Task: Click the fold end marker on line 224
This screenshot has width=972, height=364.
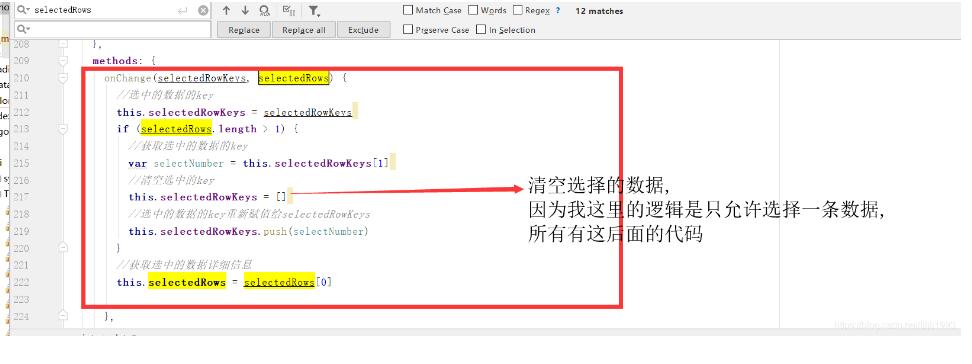Action: pos(63,316)
